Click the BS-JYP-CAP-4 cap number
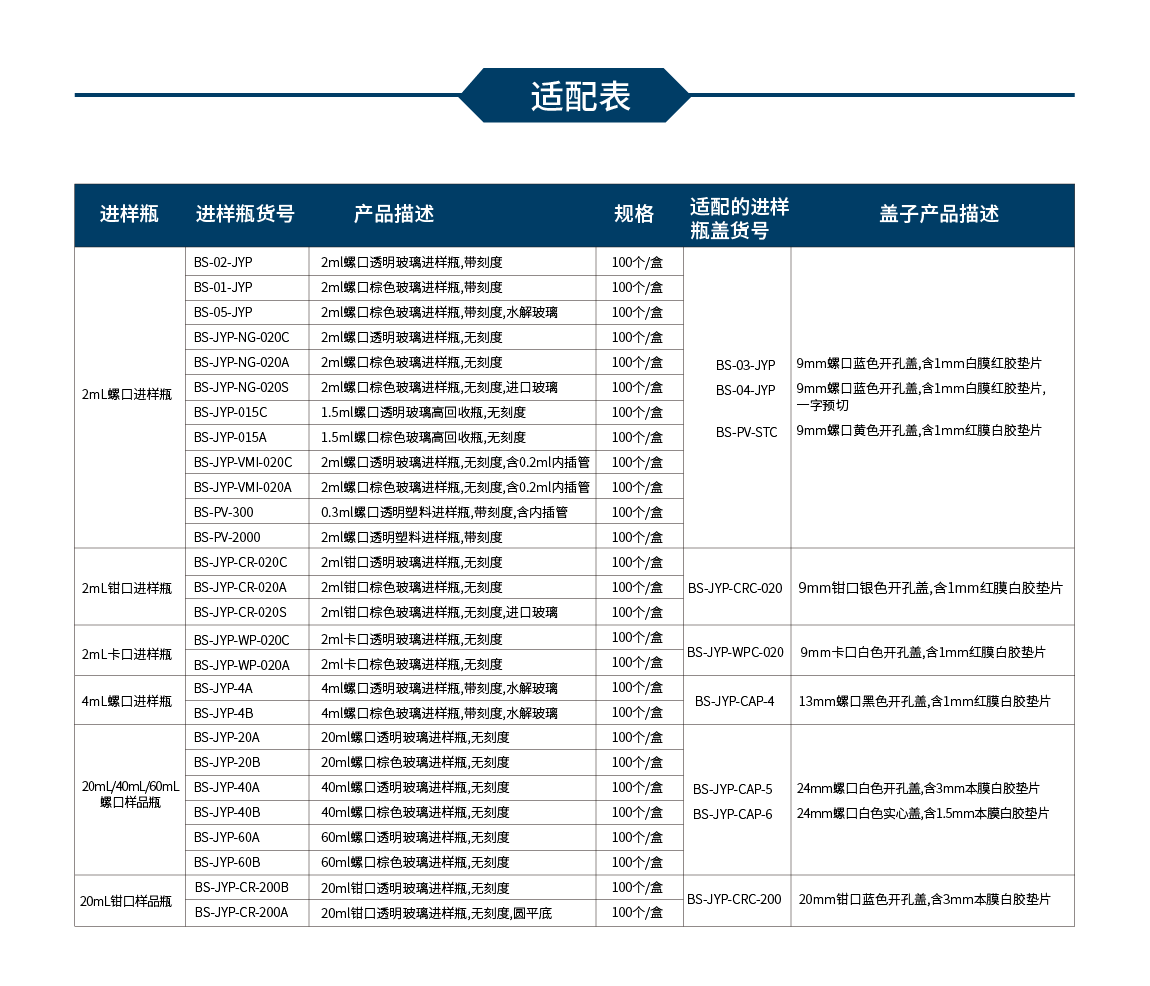 click(735, 701)
